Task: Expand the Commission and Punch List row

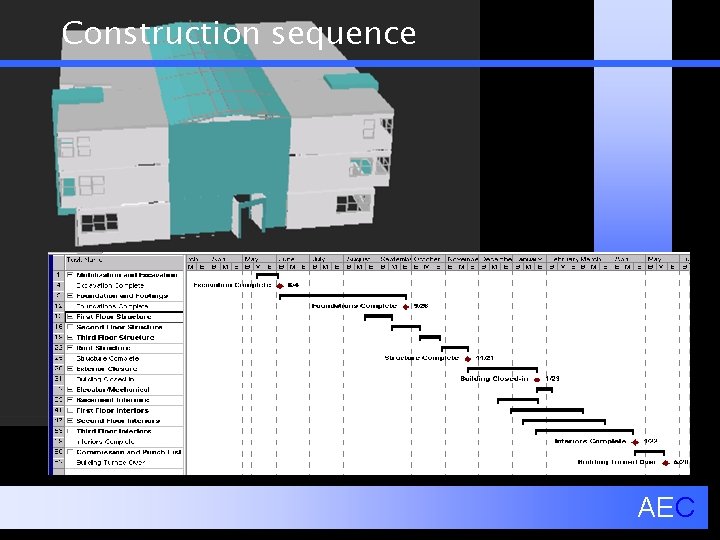Action: [x=70, y=452]
